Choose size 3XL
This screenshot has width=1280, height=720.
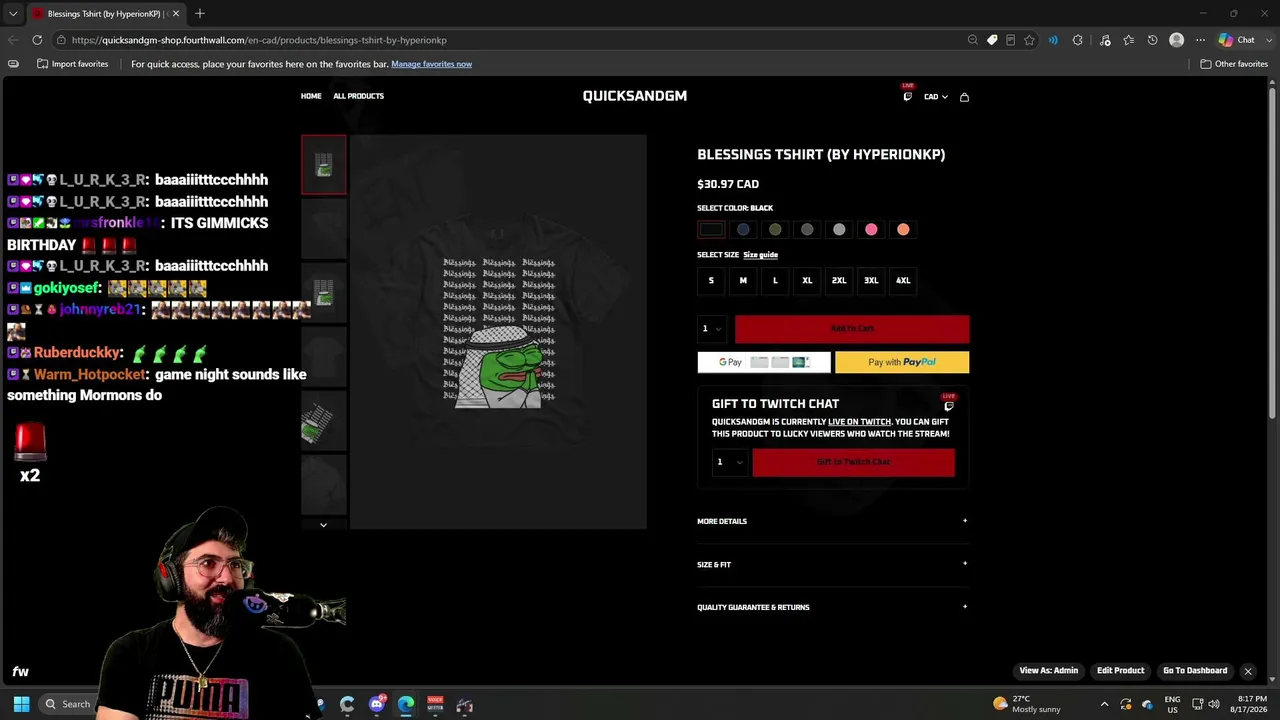[871, 281]
